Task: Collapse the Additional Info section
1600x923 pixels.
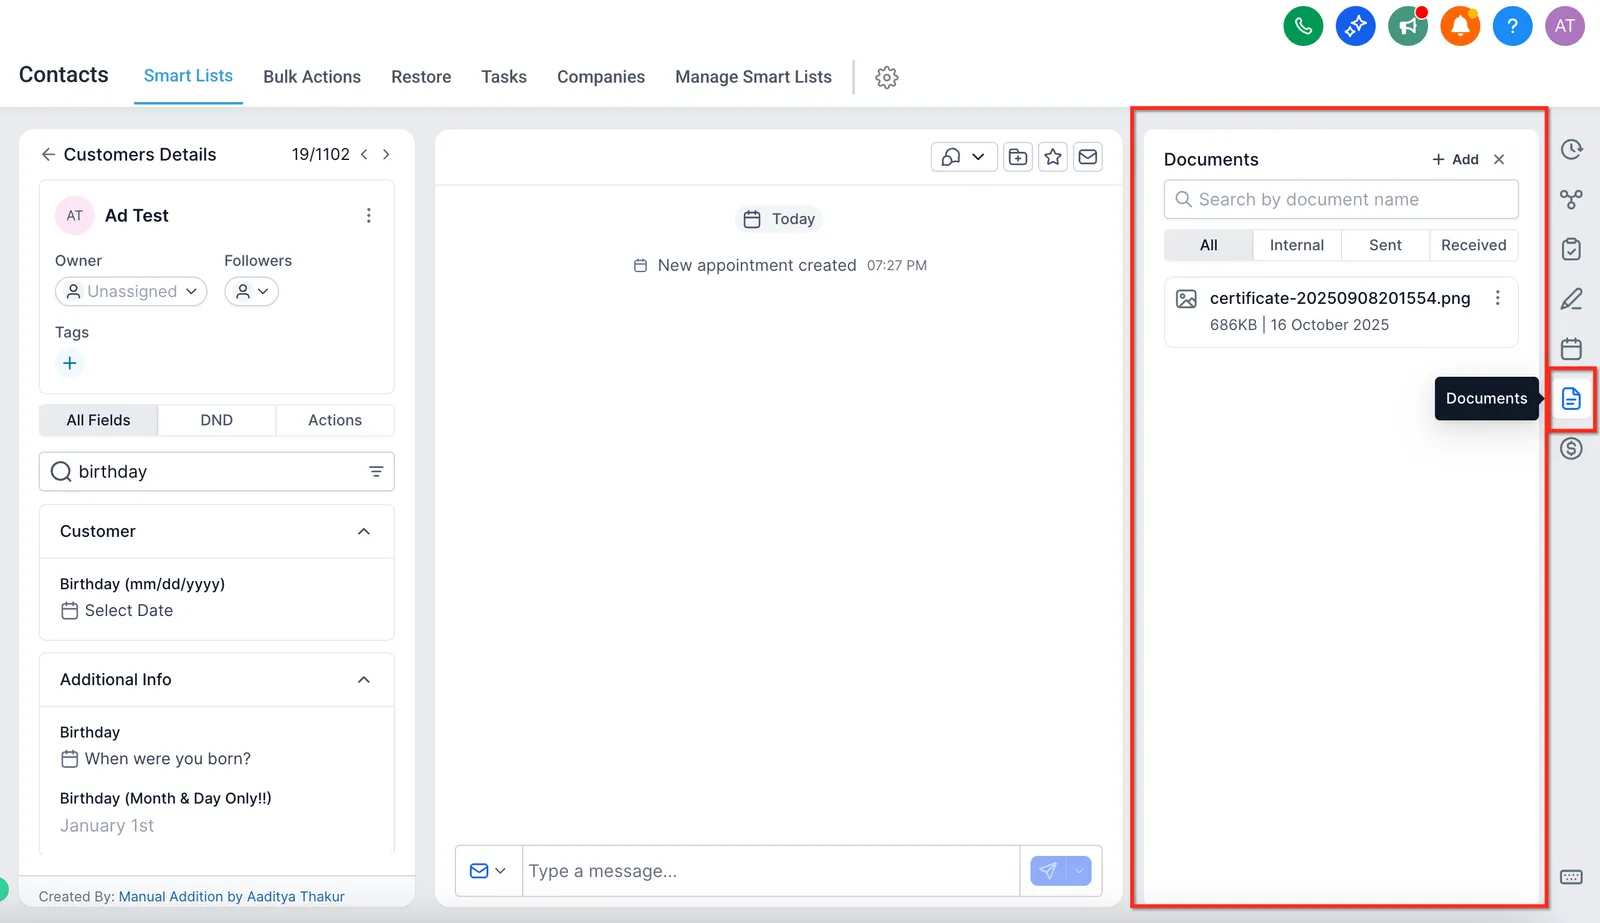Action: pyautogui.click(x=364, y=680)
